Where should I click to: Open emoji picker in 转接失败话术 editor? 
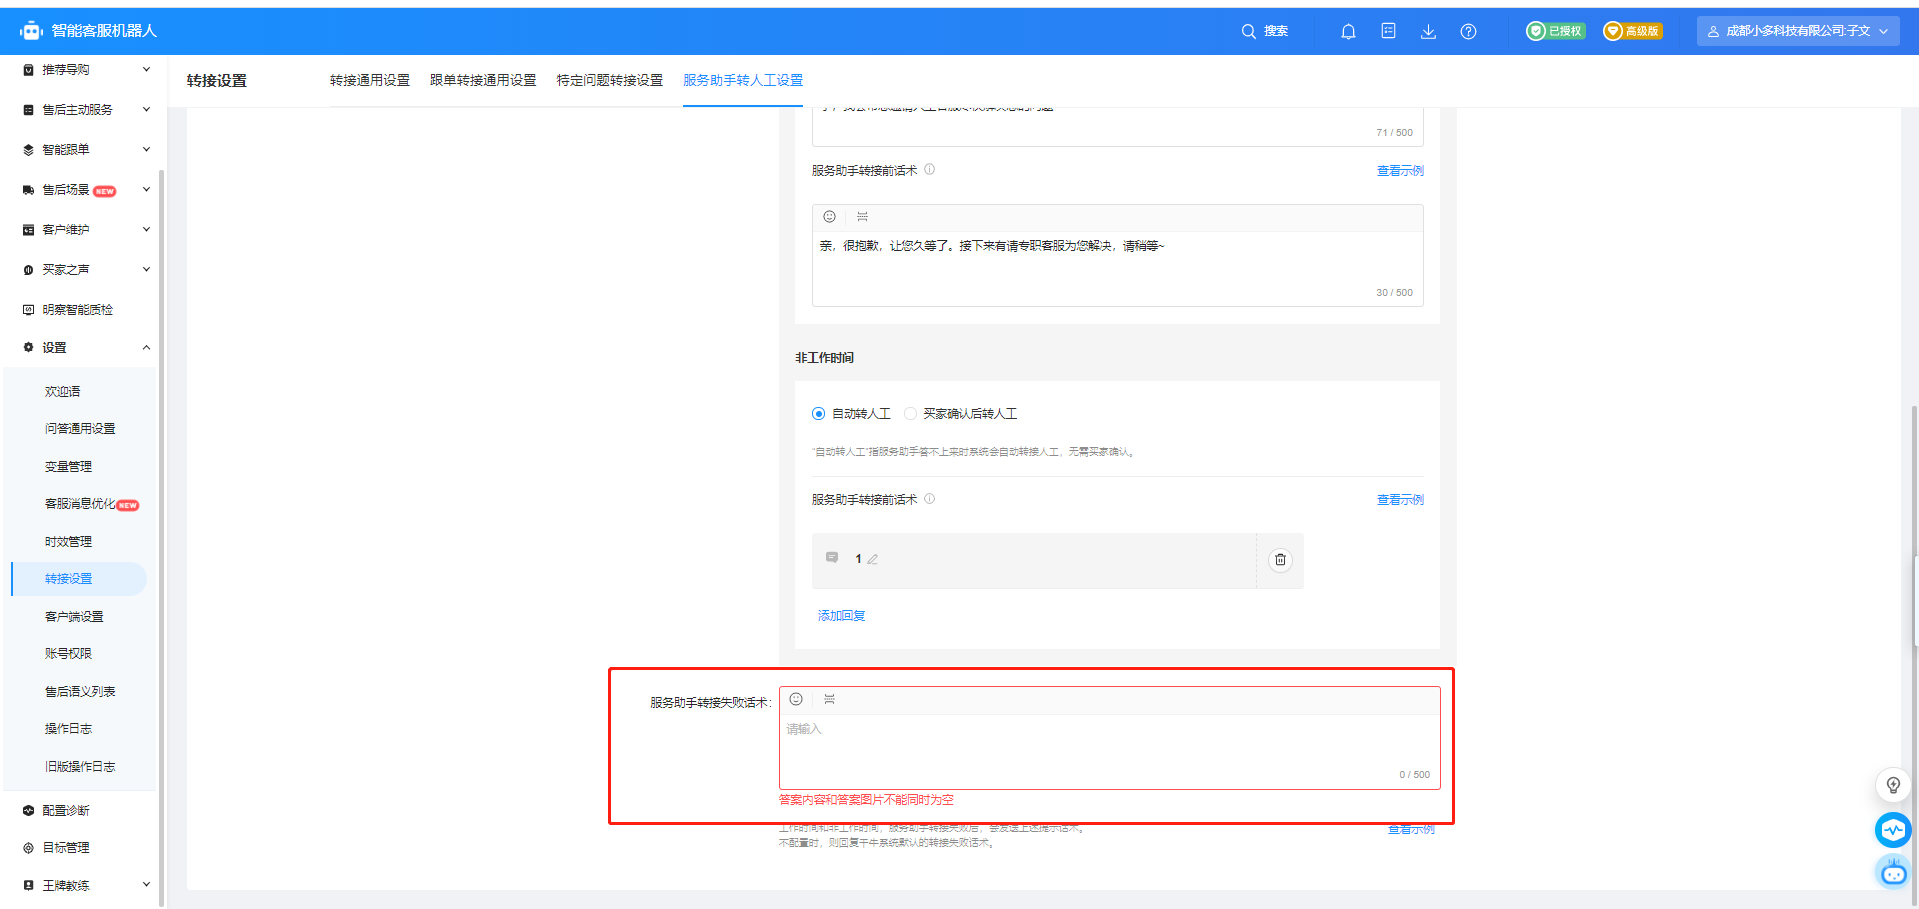click(x=796, y=699)
